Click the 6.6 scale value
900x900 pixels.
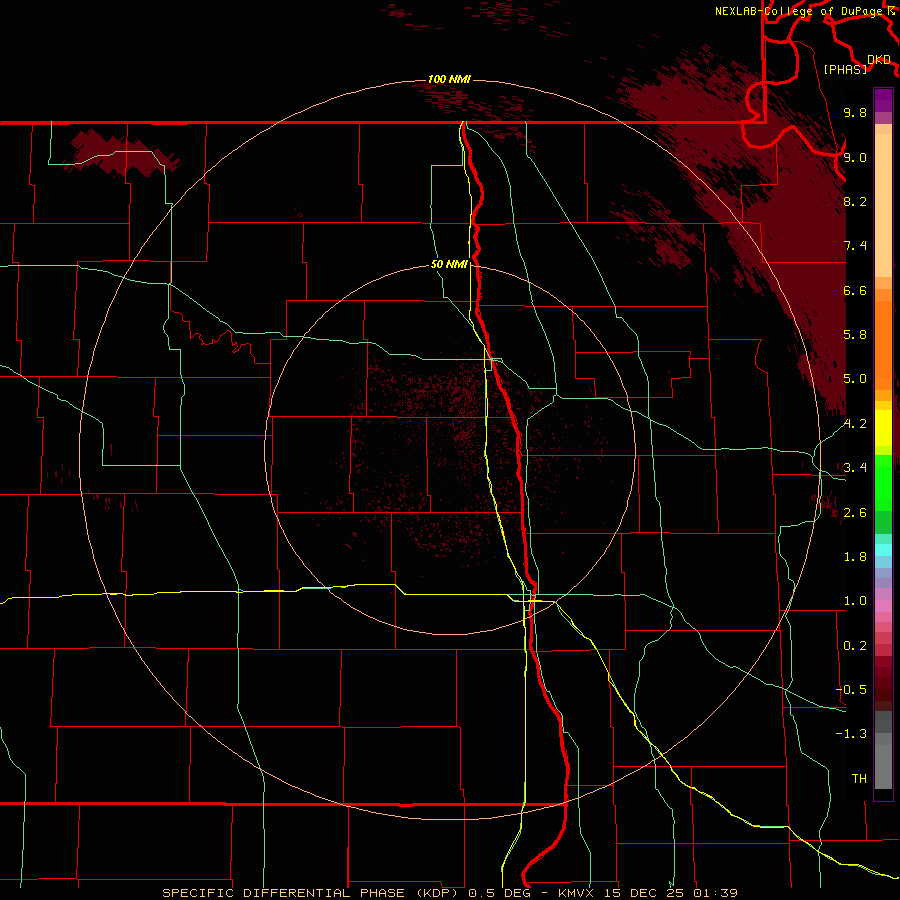pyautogui.click(x=855, y=290)
